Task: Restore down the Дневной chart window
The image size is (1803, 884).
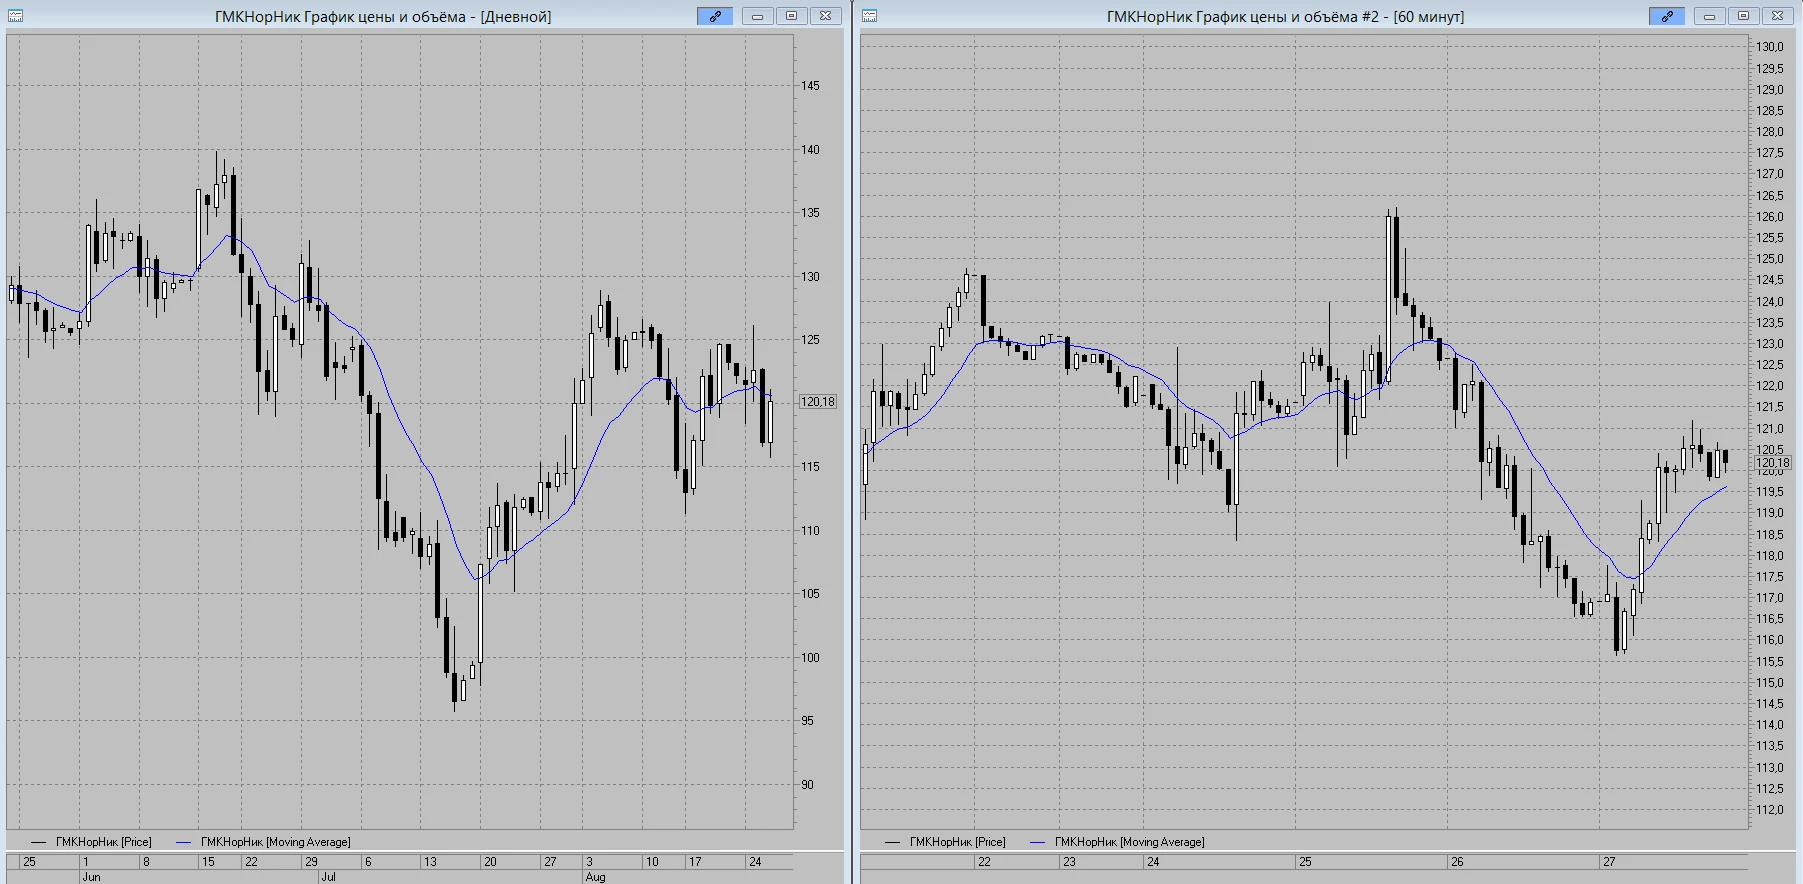Action: tap(791, 16)
